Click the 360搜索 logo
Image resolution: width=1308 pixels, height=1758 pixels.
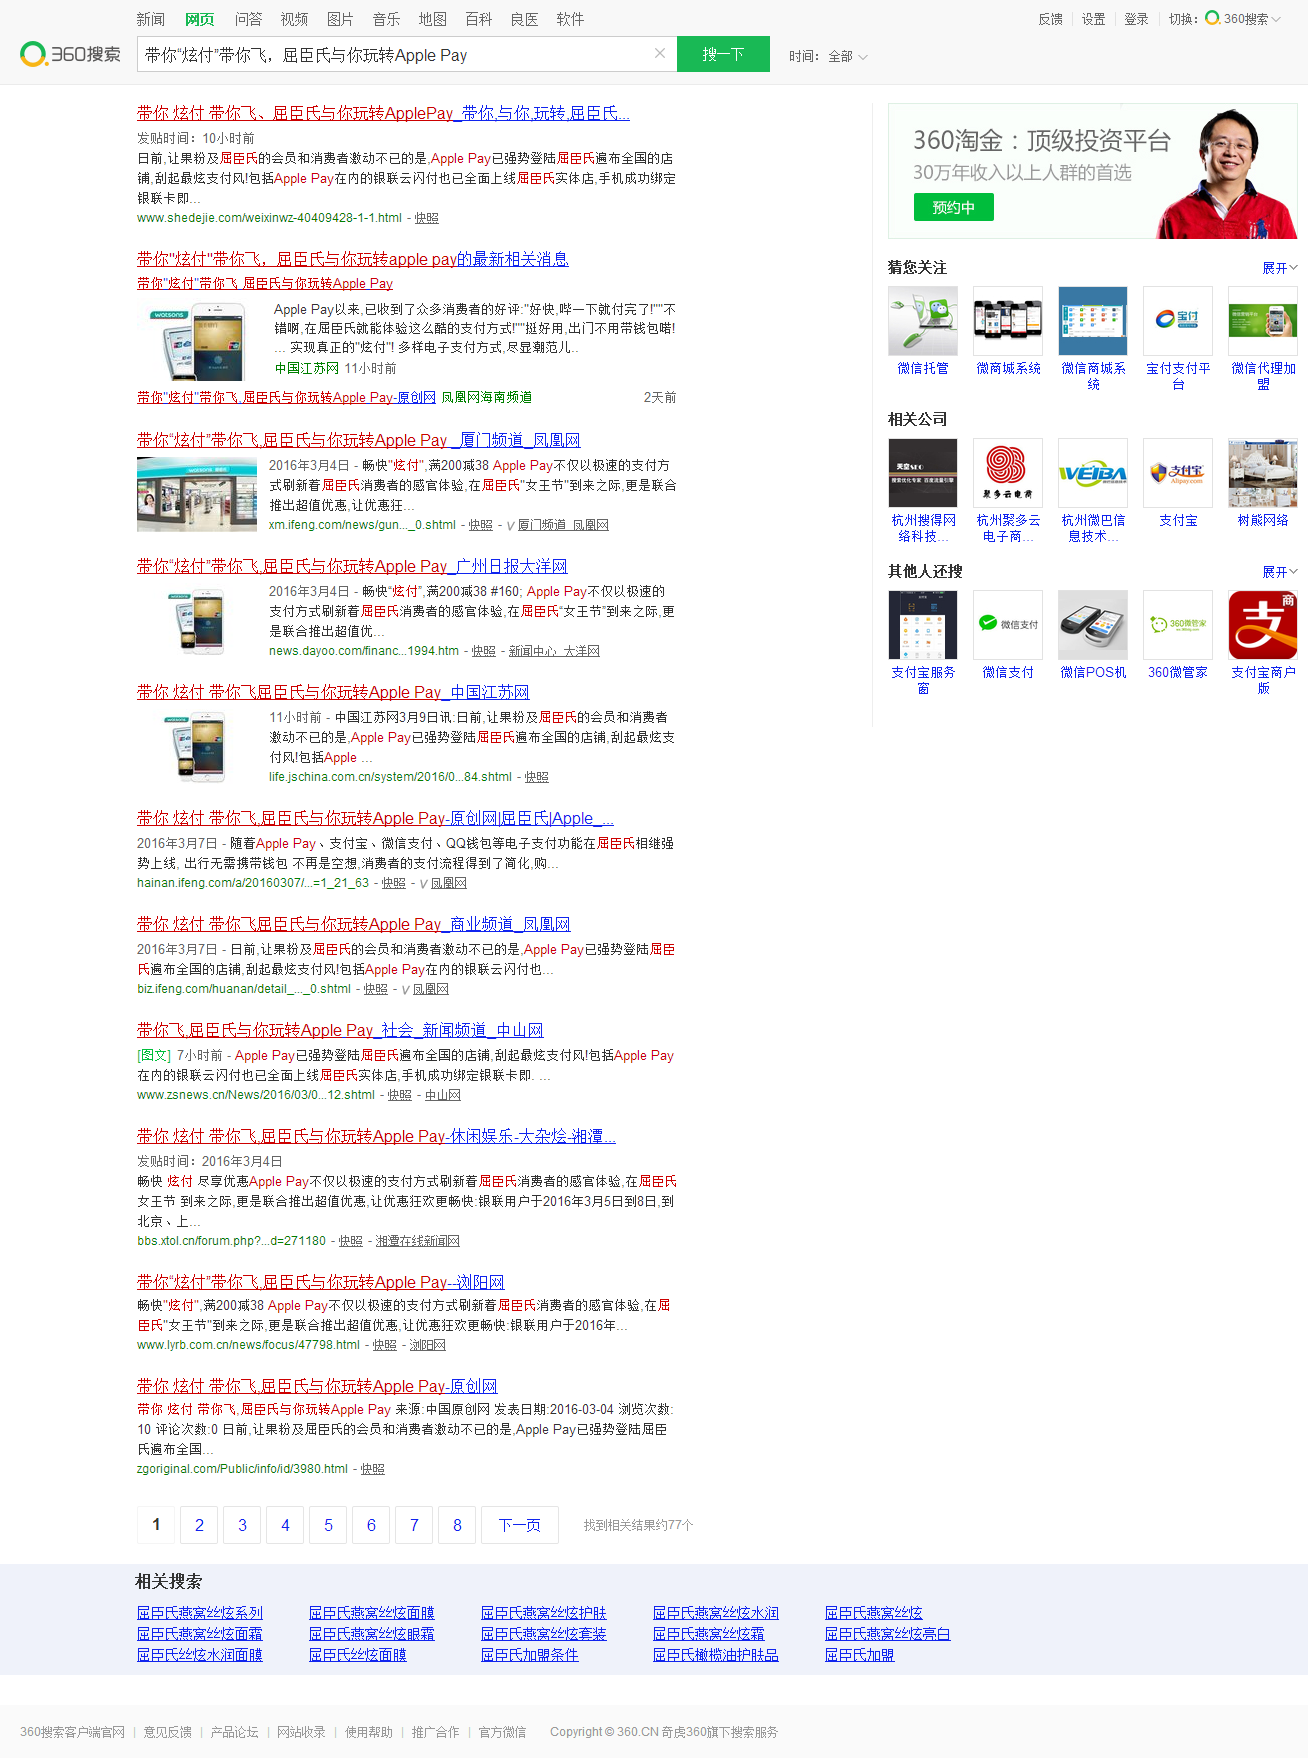[70, 54]
